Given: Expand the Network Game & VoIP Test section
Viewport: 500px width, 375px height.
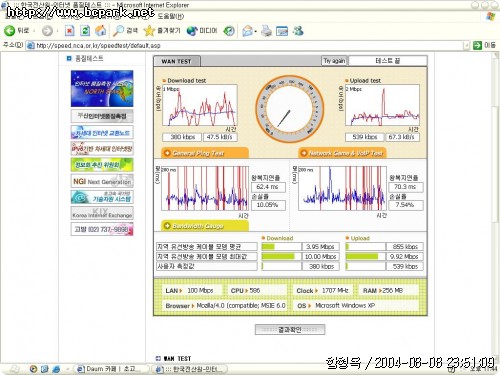Looking at the screenshot, I should coord(342,153).
